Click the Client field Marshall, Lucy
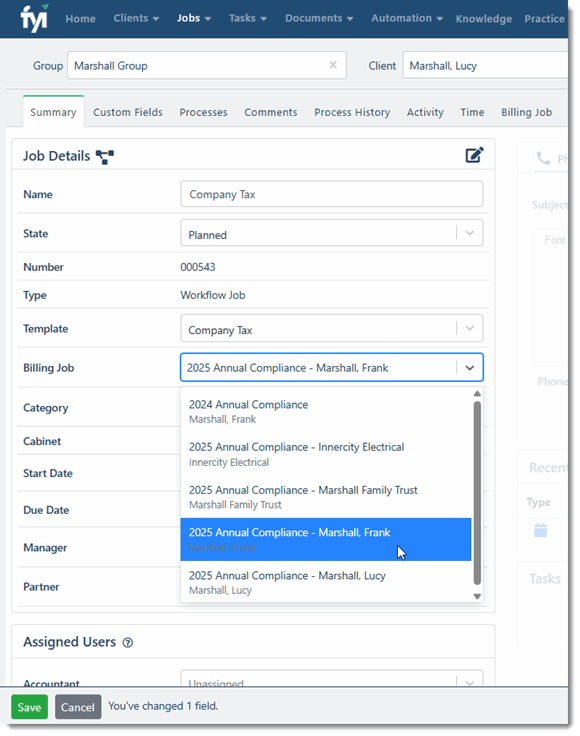The image size is (580, 736). pos(485,65)
